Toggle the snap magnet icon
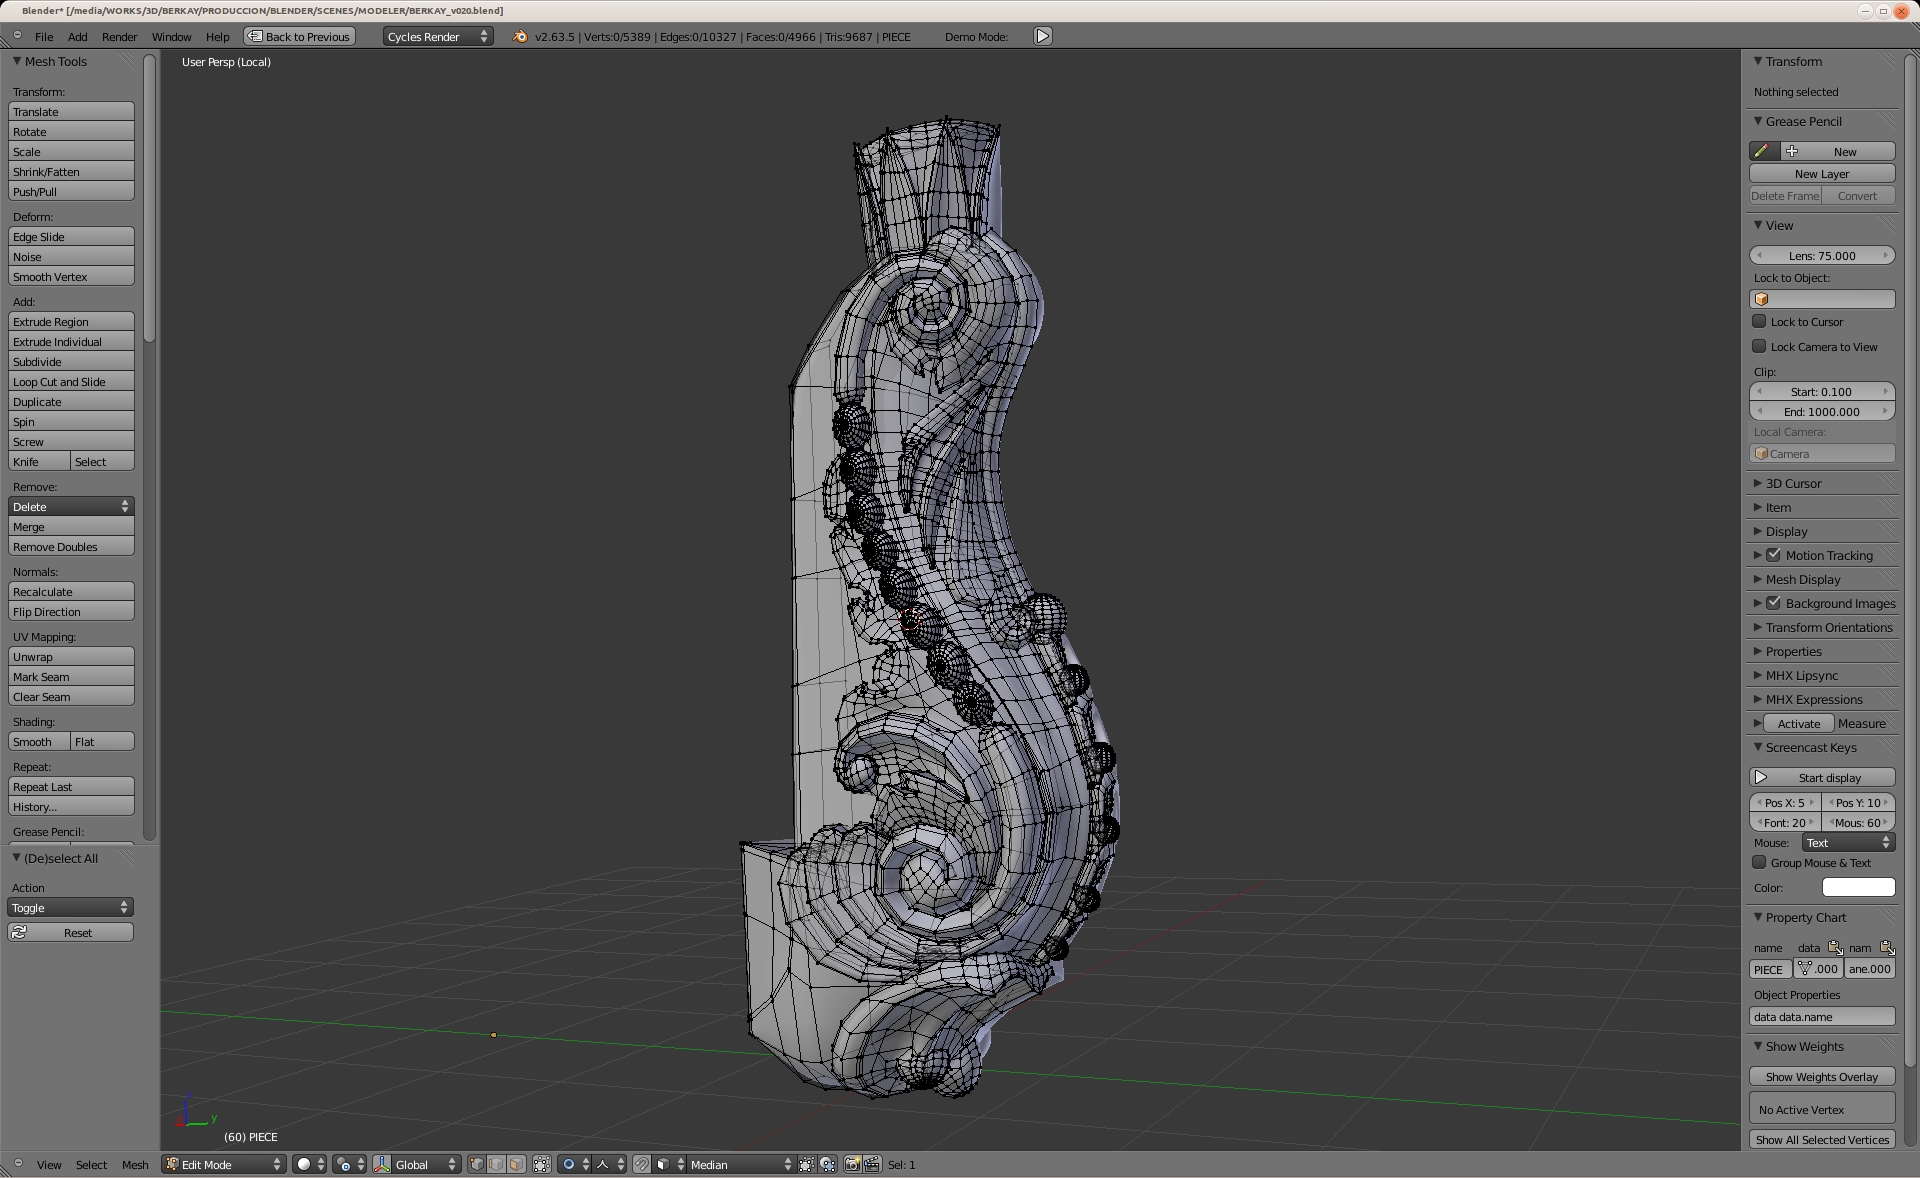 tap(641, 1164)
